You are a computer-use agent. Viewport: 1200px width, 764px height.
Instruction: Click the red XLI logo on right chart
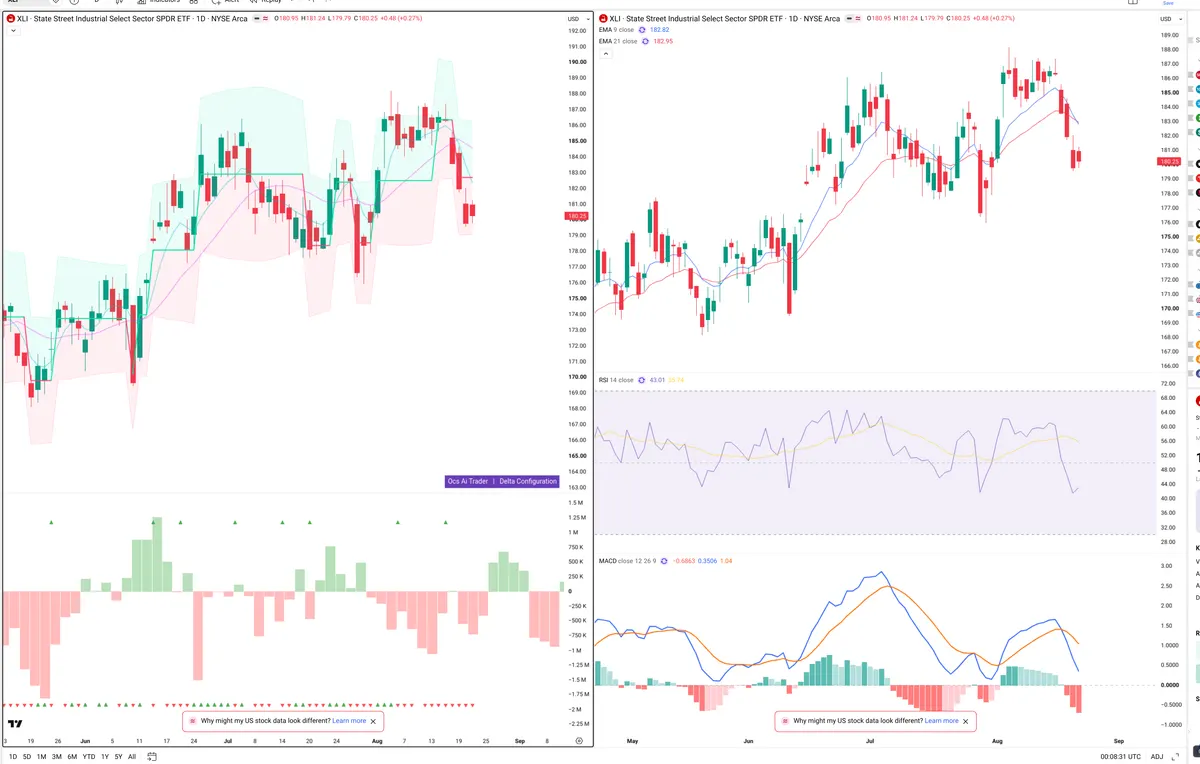coord(602,19)
